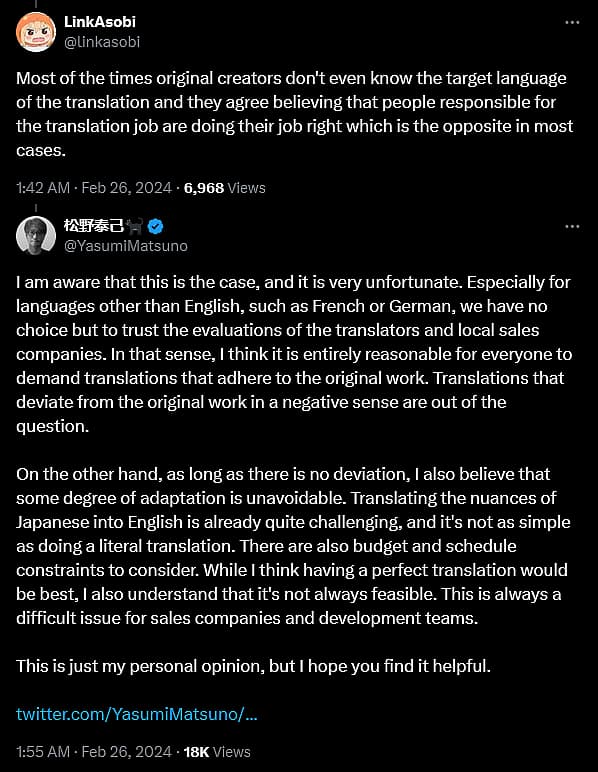Image resolution: width=598 pixels, height=772 pixels.
Task: Click the 18K Views count
Action: pos(217,752)
